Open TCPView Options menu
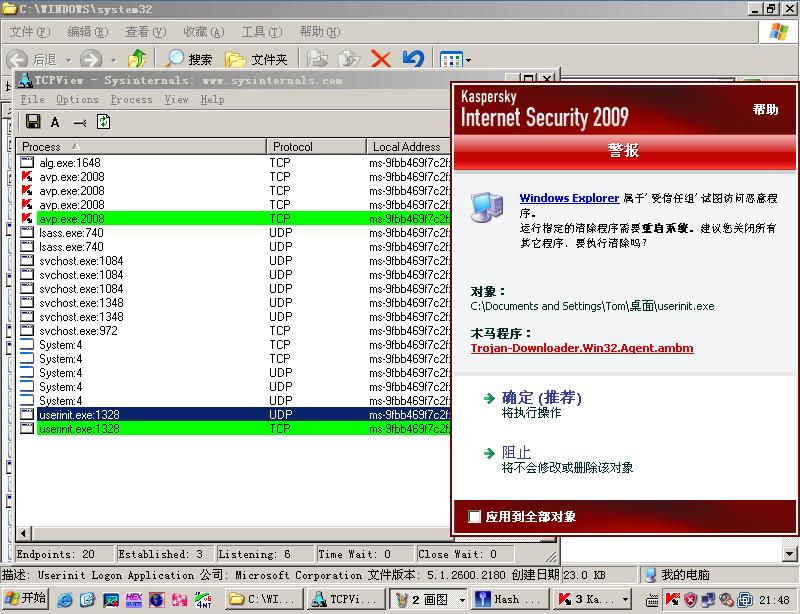The width and height of the screenshot is (800, 614). click(77, 100)
